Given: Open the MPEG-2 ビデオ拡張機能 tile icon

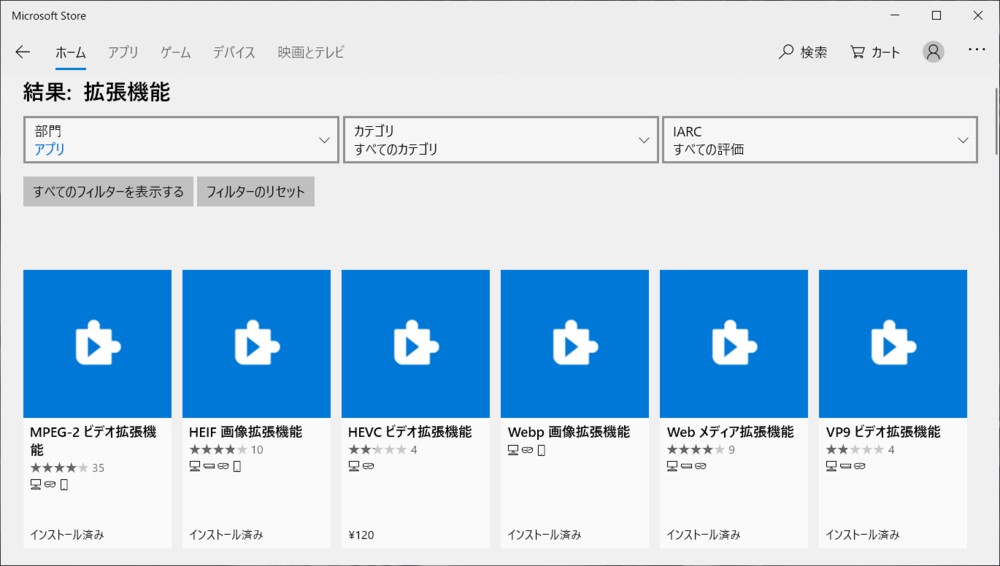Looking at the screenshot, I should [98, 344].
